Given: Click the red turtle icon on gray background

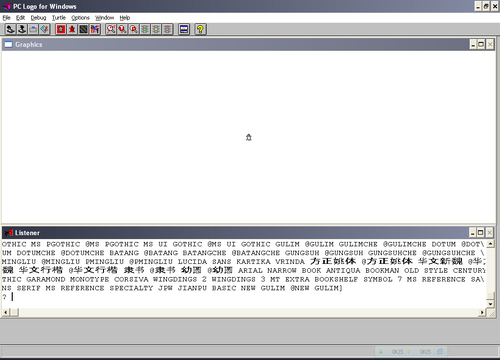Looking at the screenshot, I should pyautogui.click(x=72, y=29).
